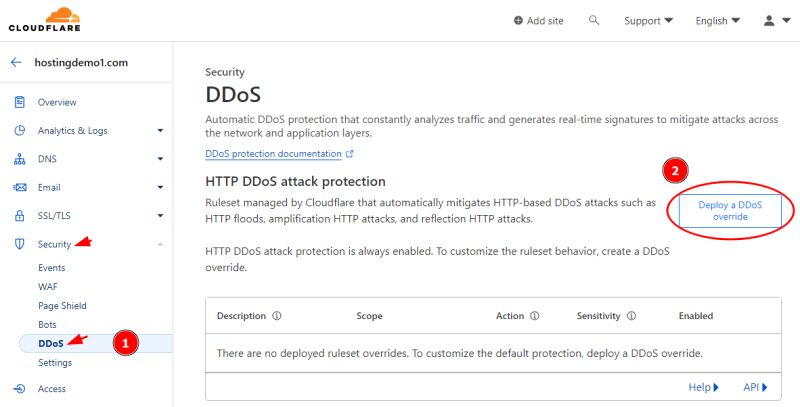
Task: Click the external link icon beside documentation
Action: click(x=349, y=154)
